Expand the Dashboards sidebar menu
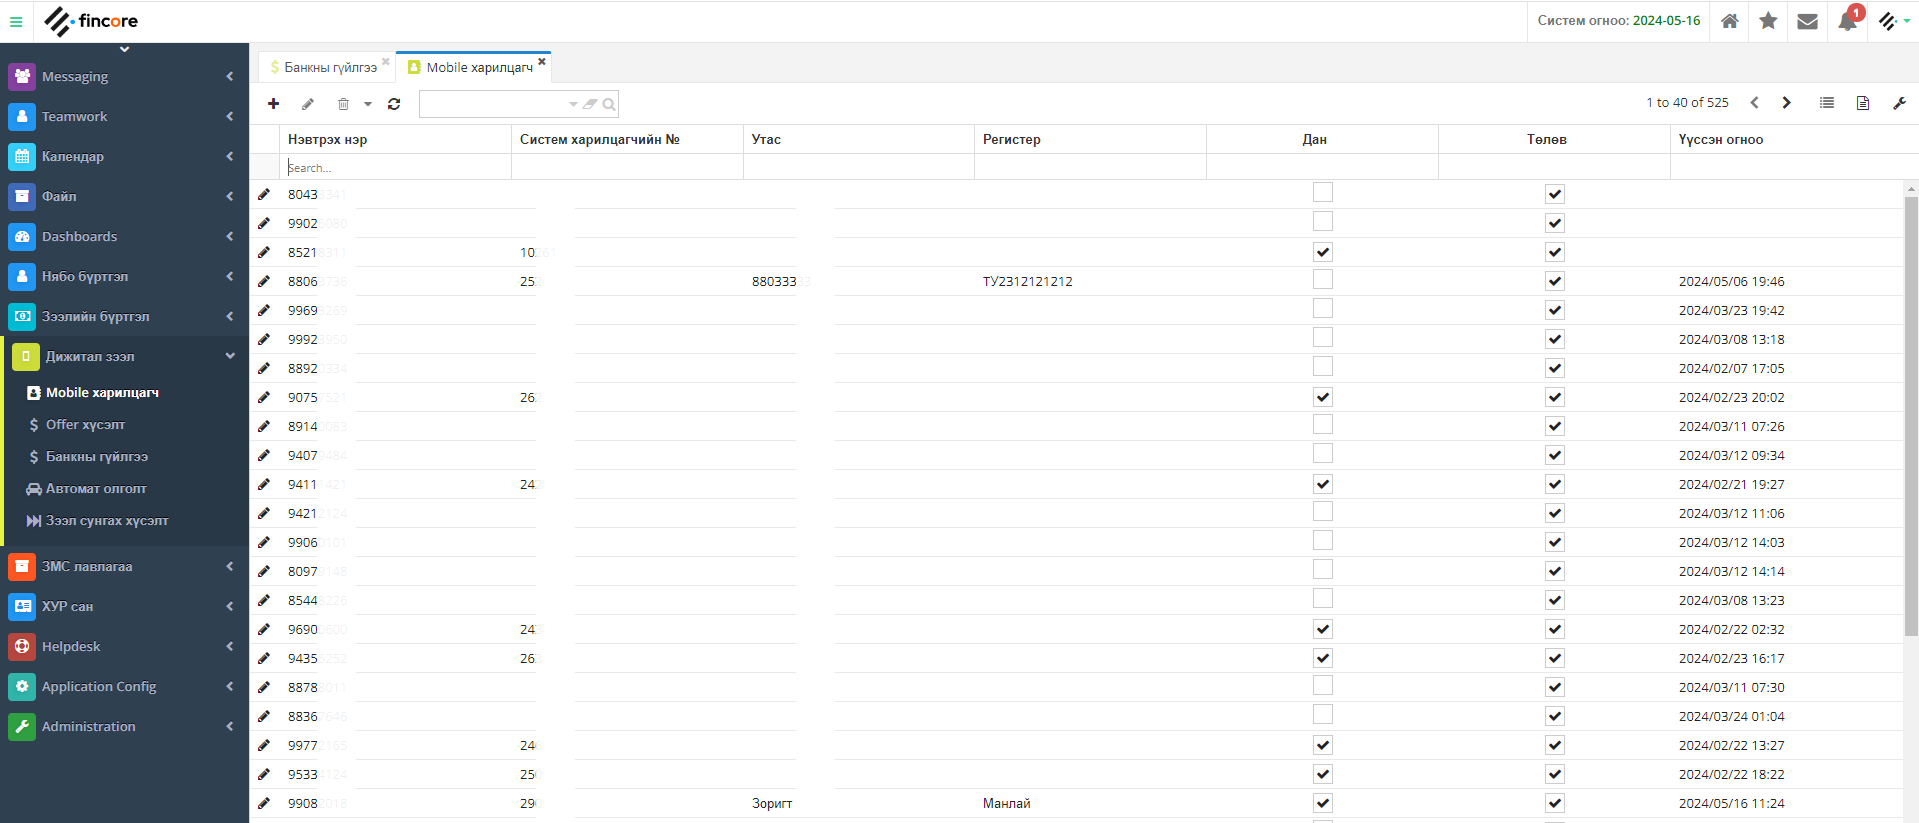This screenshot has width=1919, height=823. (124, 236)
